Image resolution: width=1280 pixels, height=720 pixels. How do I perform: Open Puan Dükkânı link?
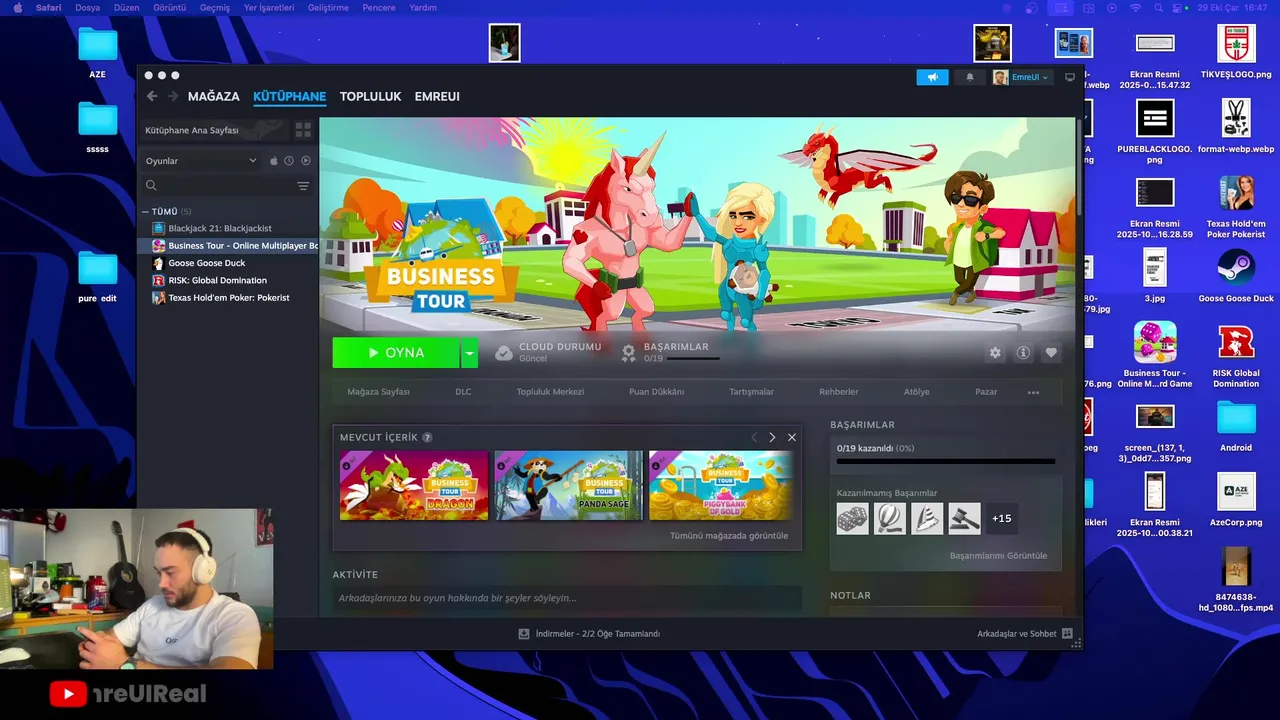point(656,392)
